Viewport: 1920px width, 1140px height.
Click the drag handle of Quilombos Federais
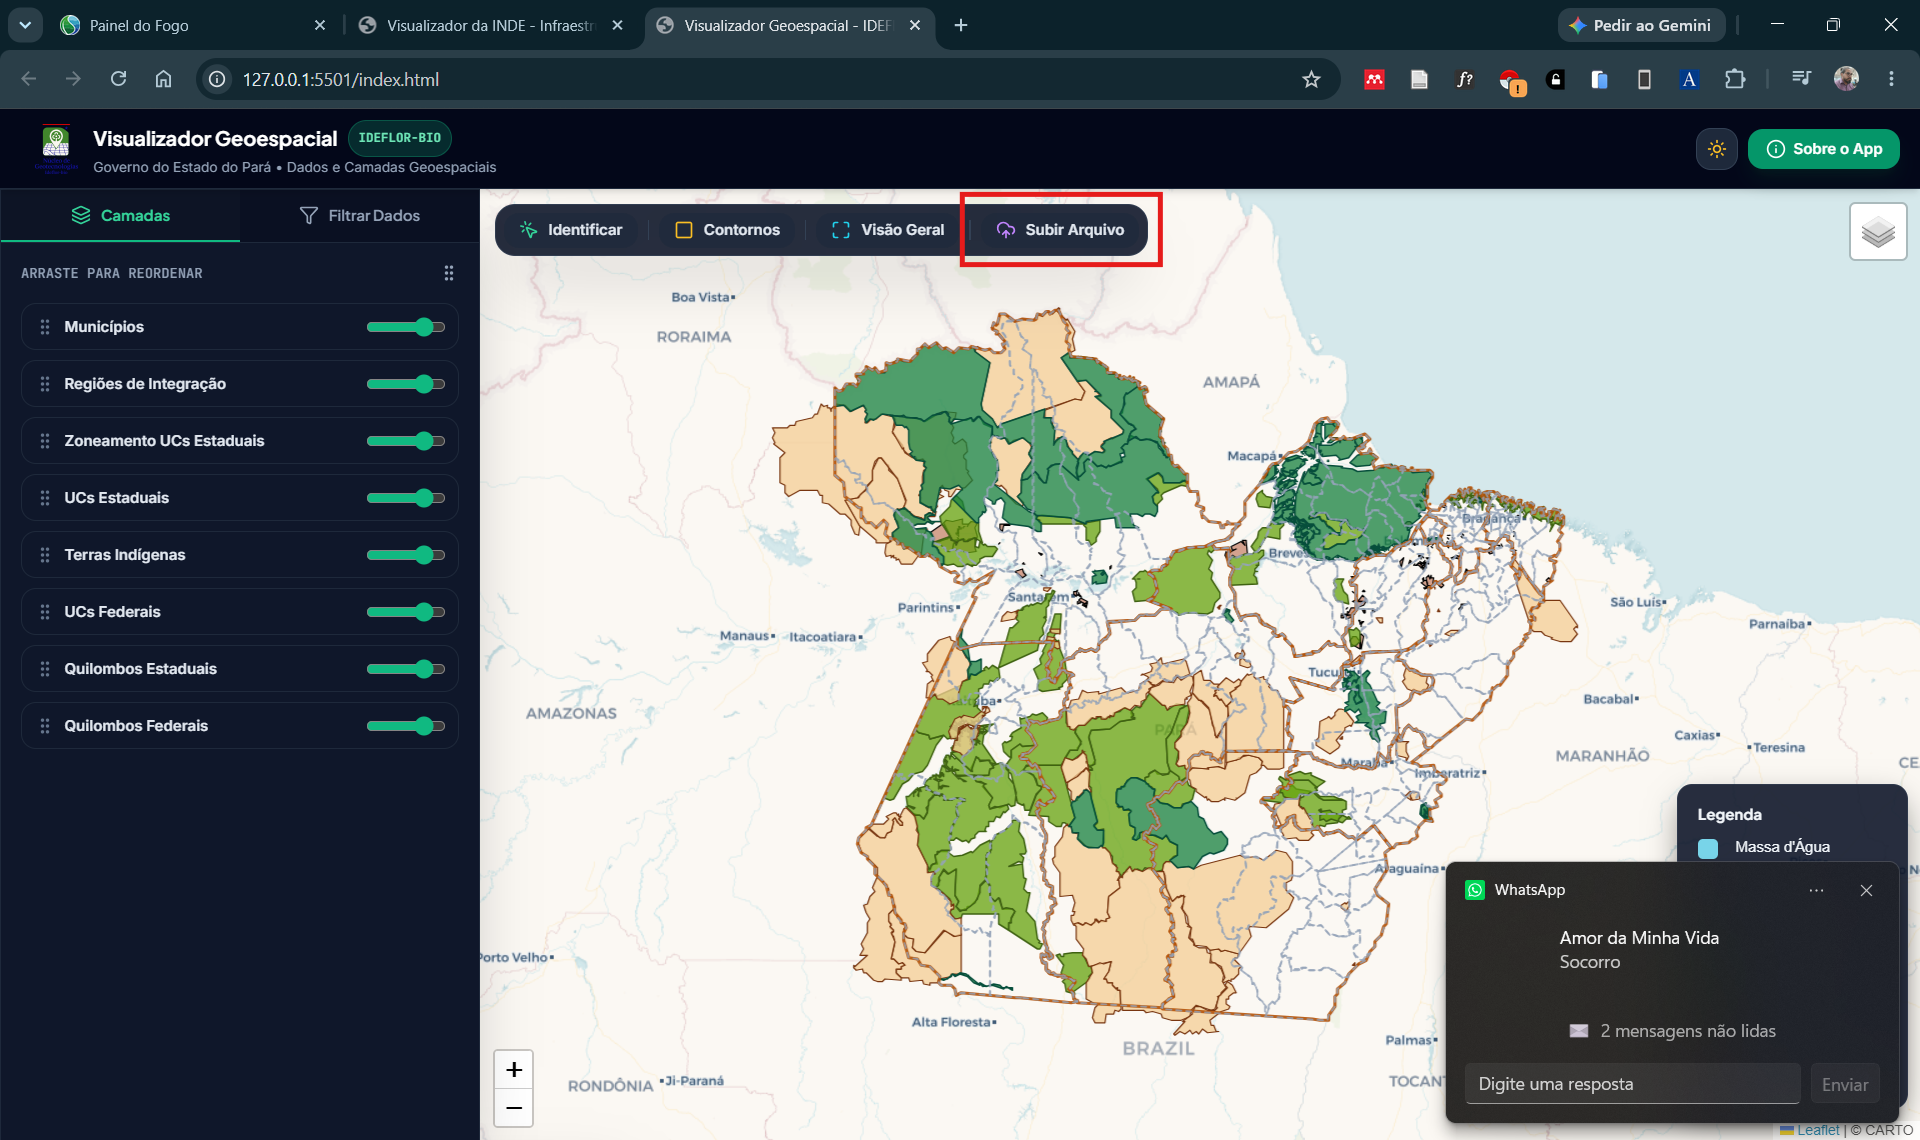coord(45,726)
